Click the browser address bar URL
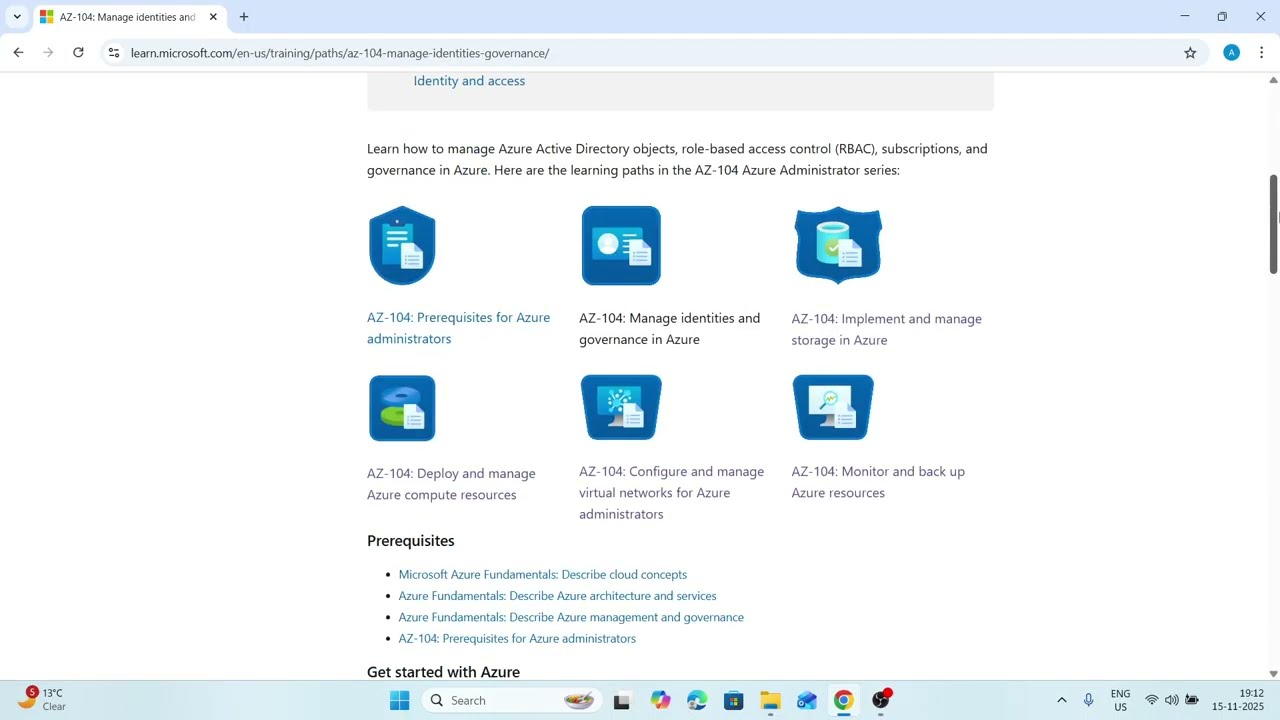Image resolution: width=1280 pixels, height=720 pixels. (340, 53)
